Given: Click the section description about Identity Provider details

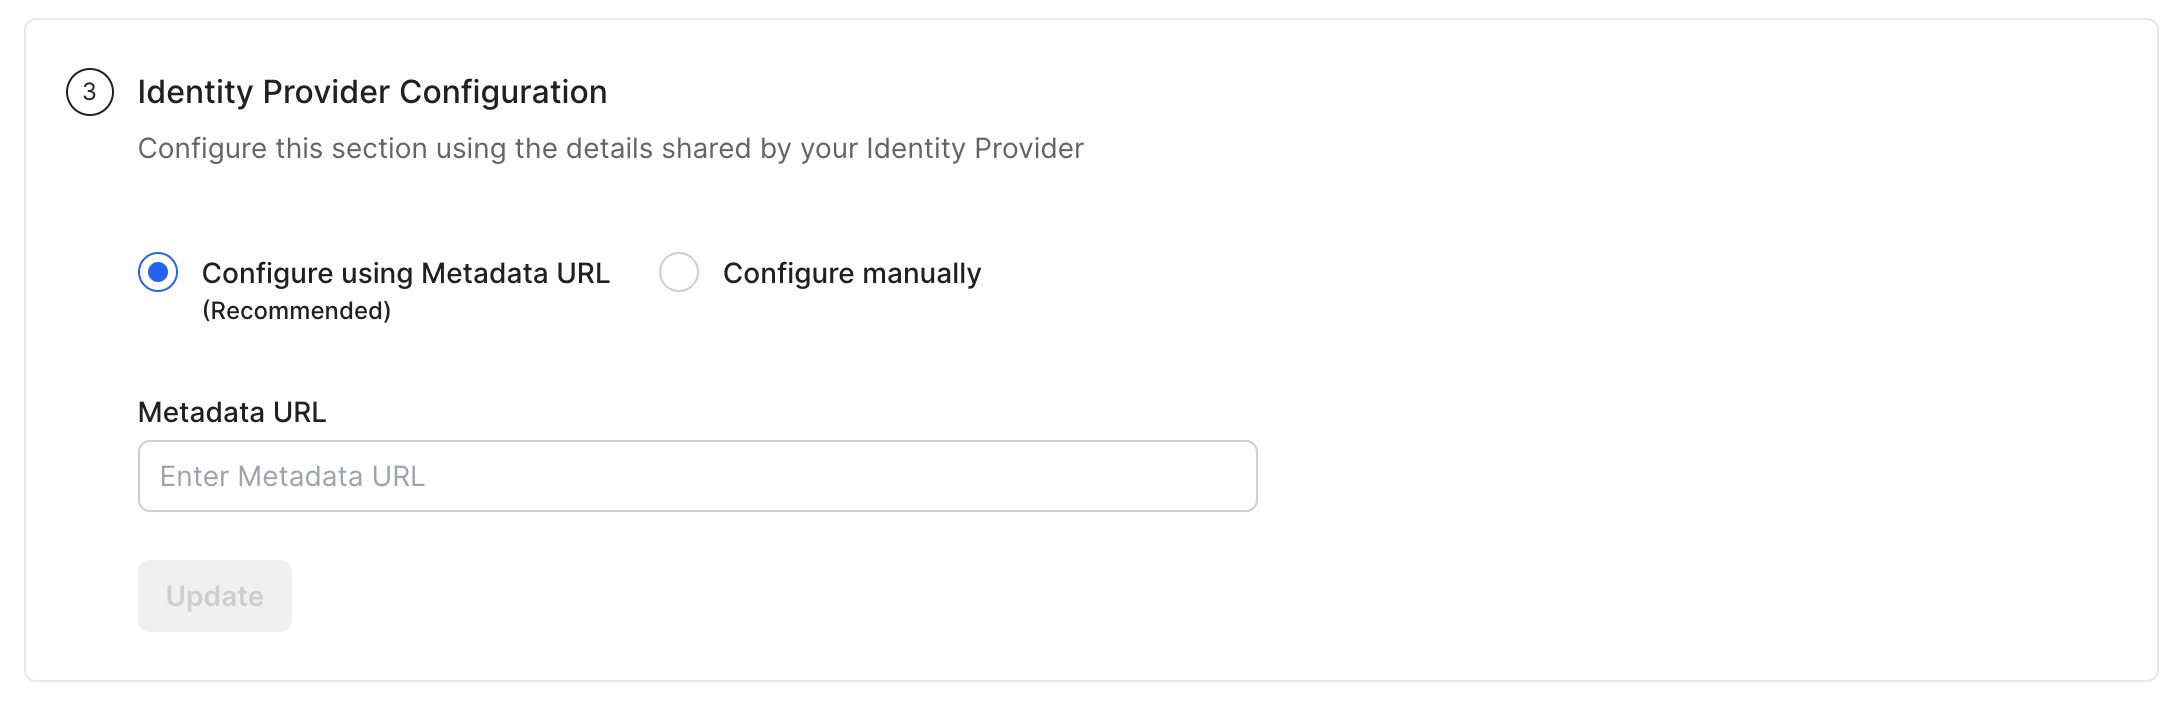Looking at the screenshot, I should (x=610, y=148).
